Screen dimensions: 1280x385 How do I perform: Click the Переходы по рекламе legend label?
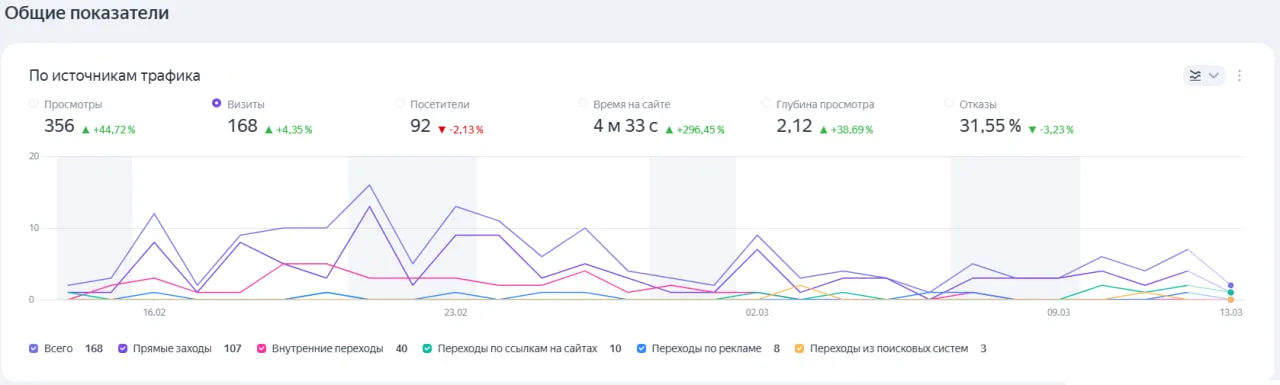pyautogui.click(x=708, y=349)
